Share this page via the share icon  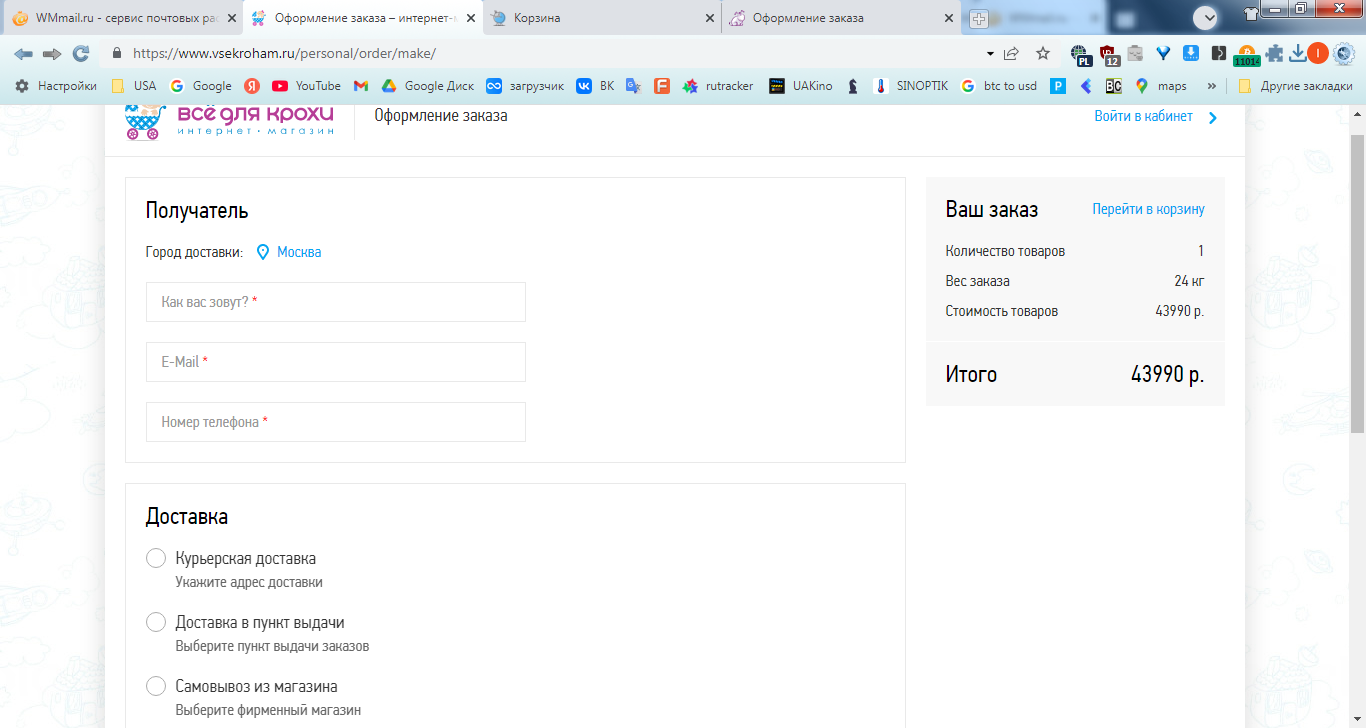click(x=1012, y=53)
